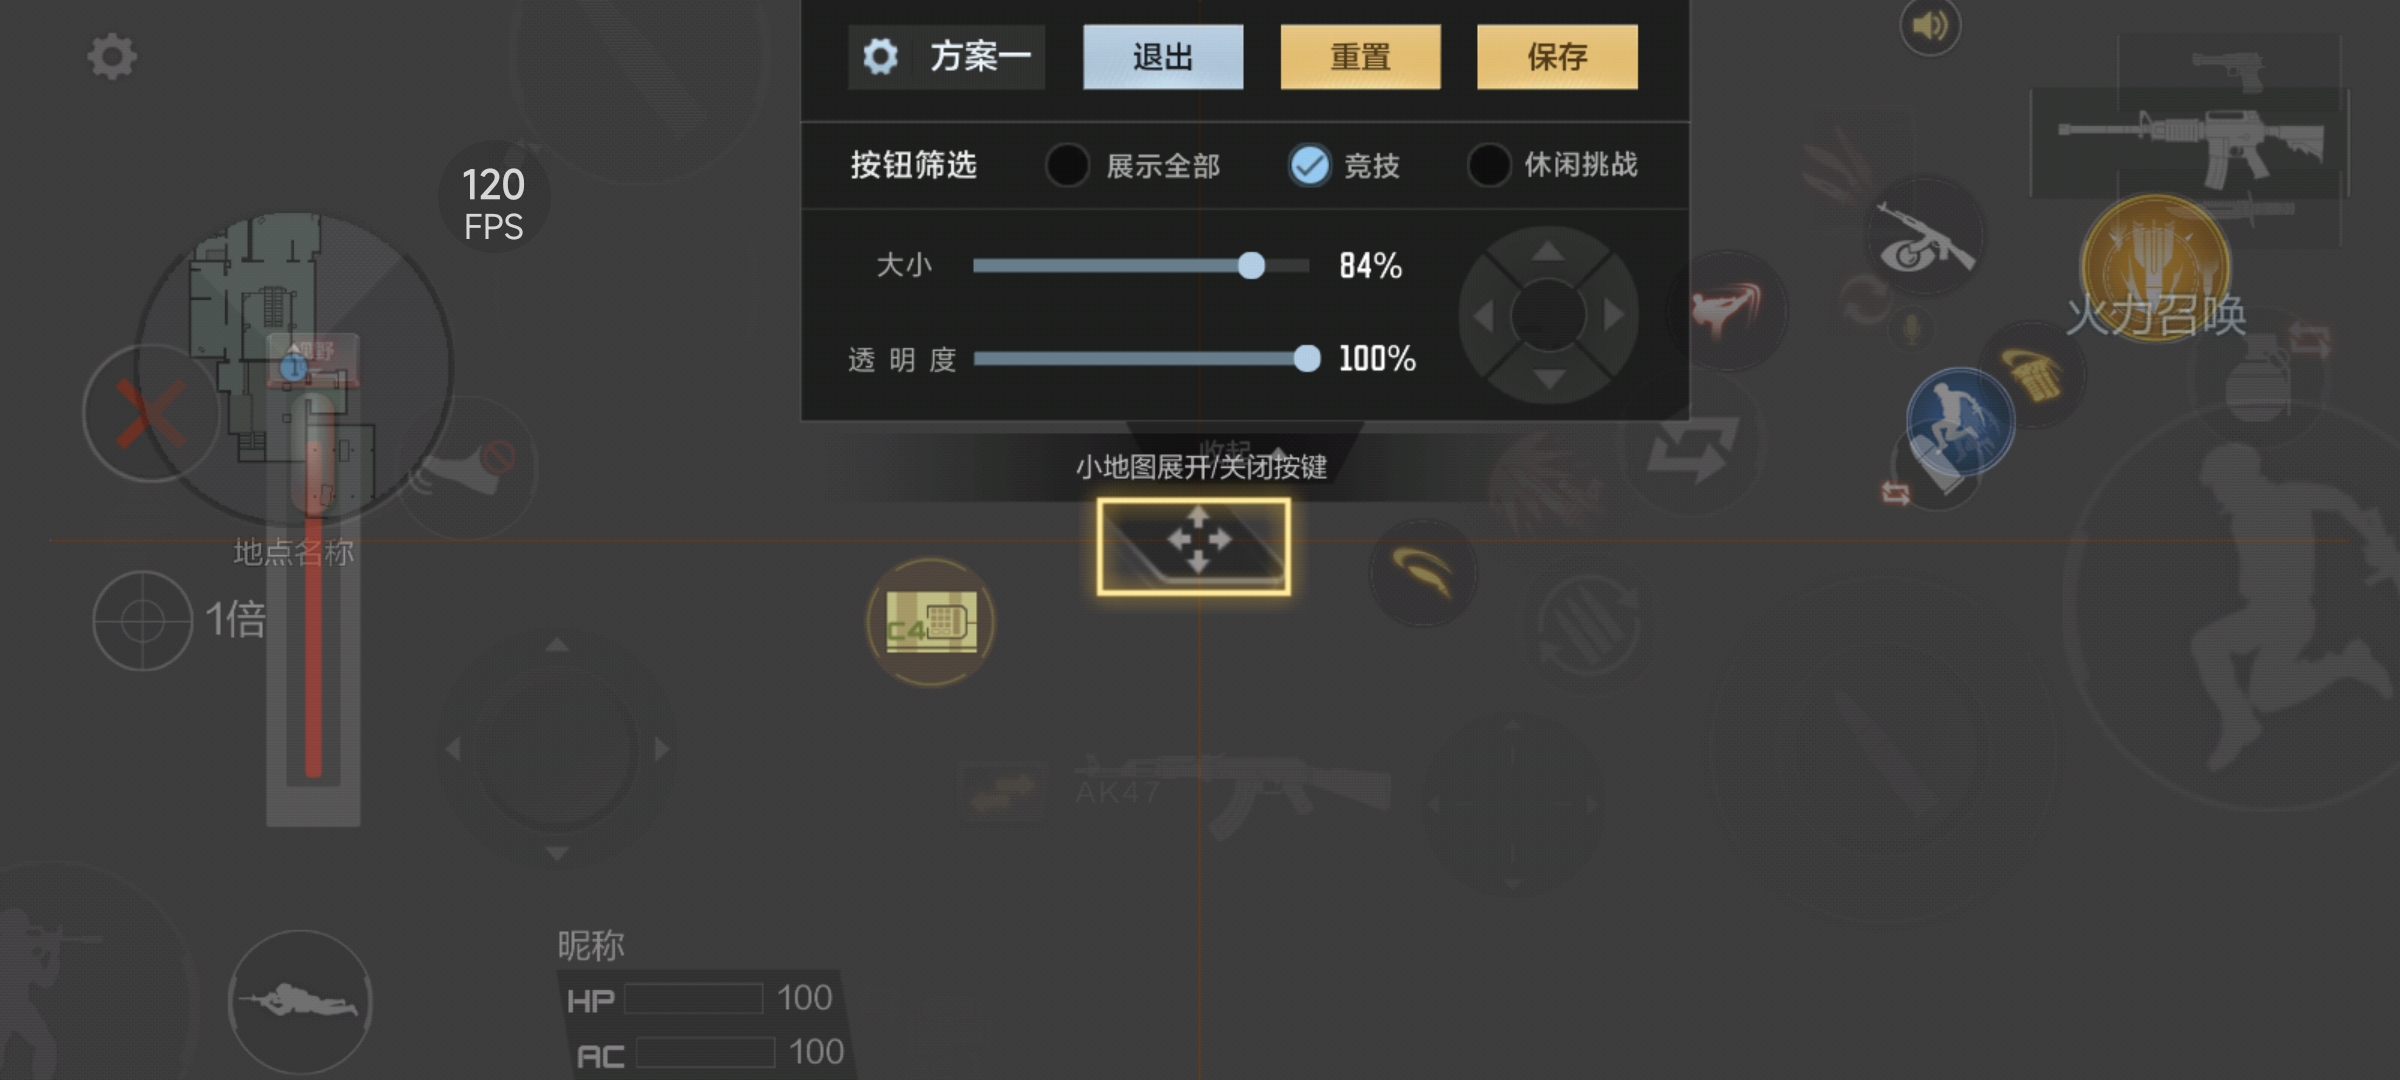Select the blue running soldier icon
The image size is (2400, 1080).
tap(1960, 422)
